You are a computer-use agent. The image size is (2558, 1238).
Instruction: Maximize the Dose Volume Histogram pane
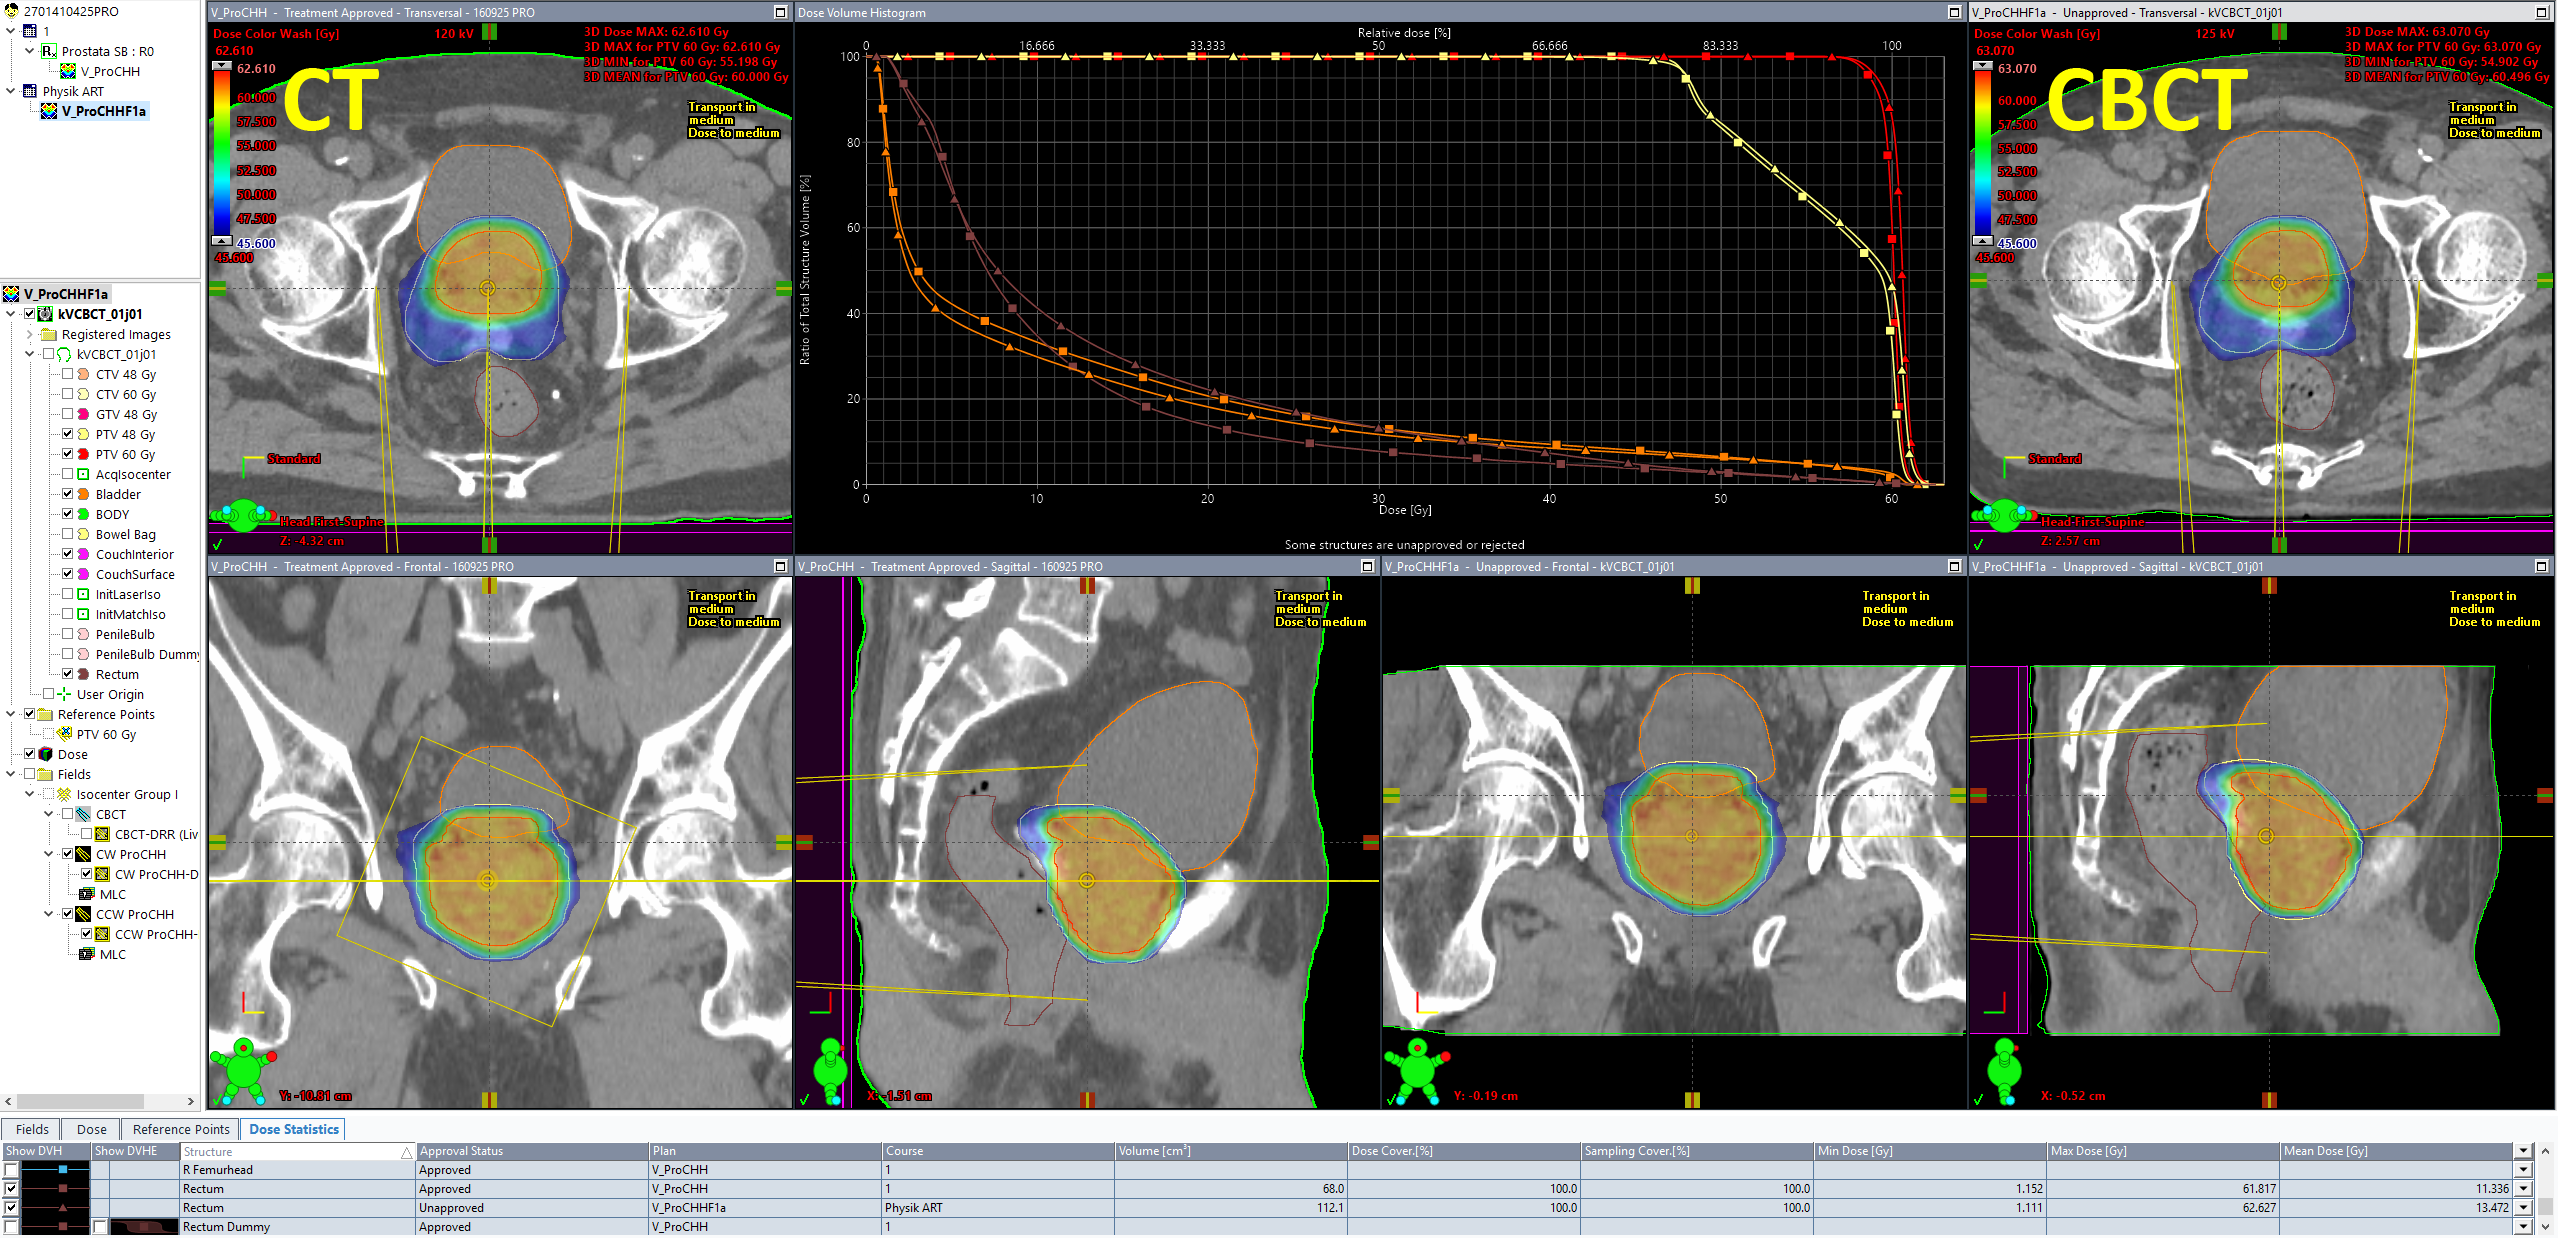tap(1954, 12)
